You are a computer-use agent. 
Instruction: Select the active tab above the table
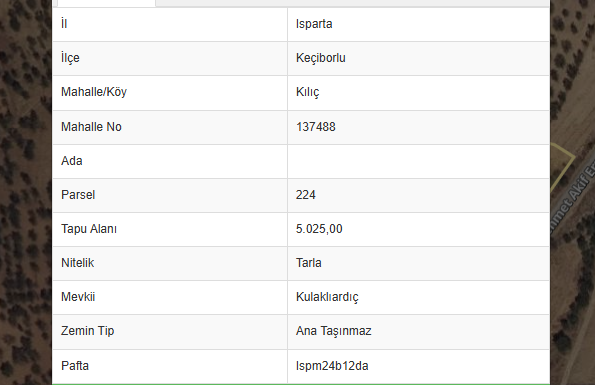[106, 3]
